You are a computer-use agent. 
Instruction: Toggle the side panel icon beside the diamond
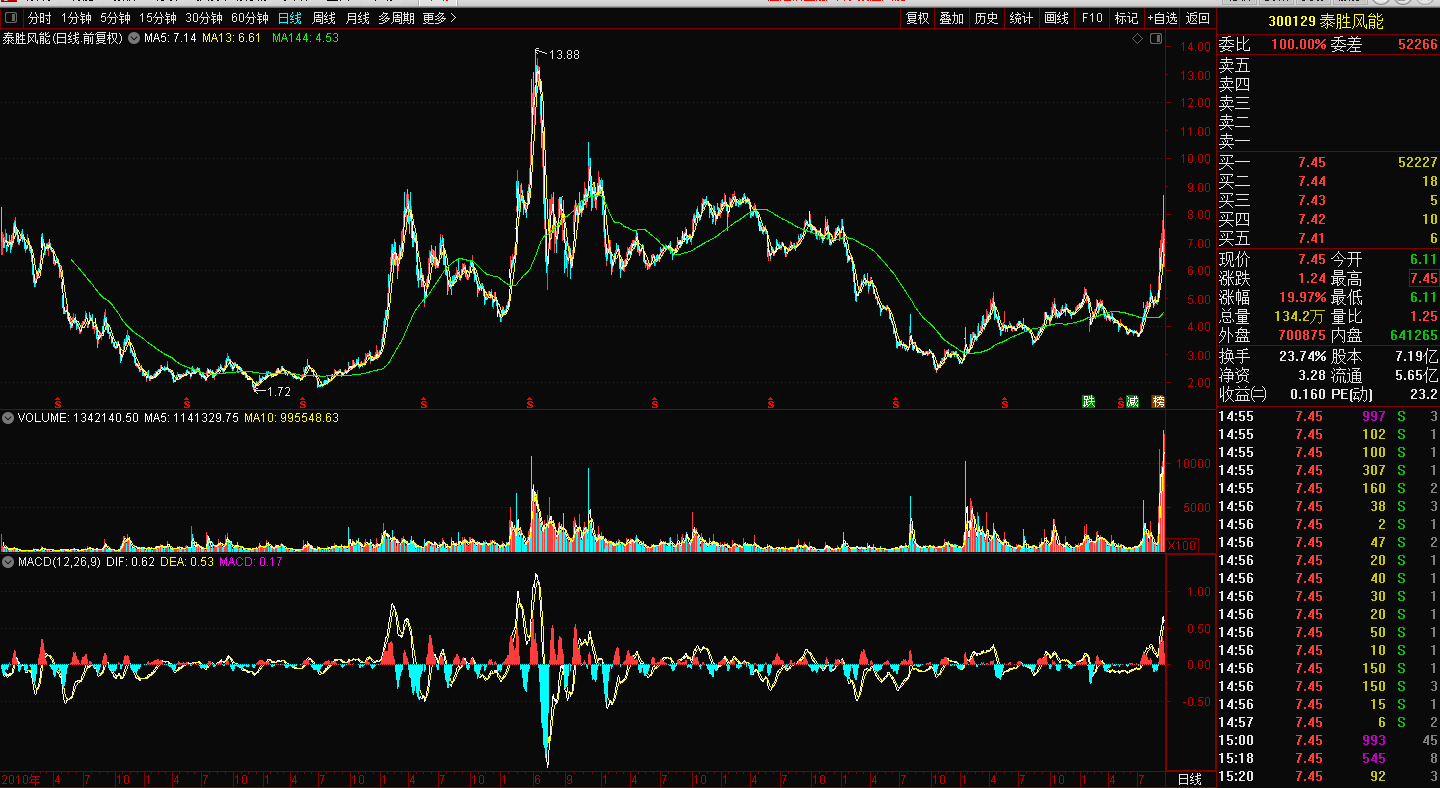pyautogui.click(x=1156, y=38)
